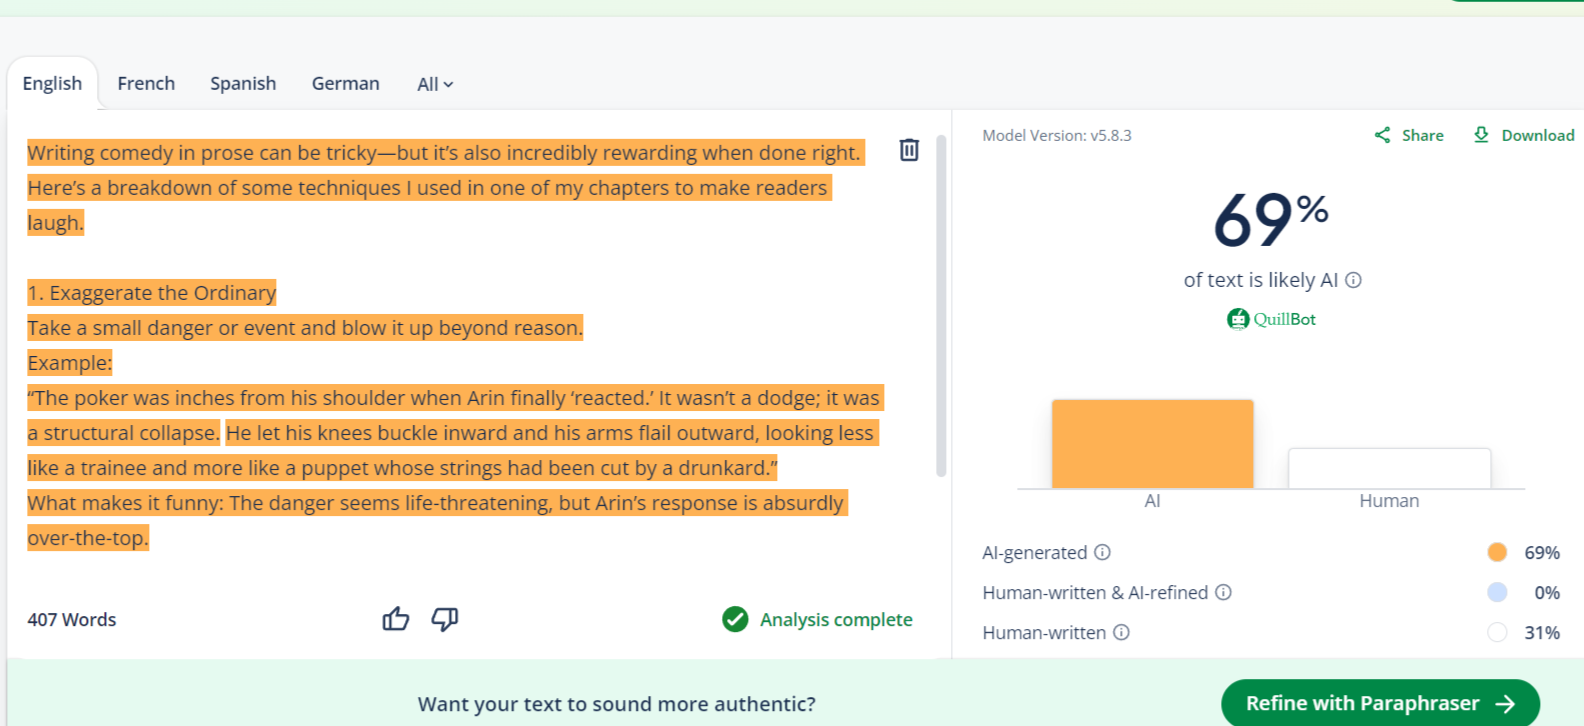Toggle the orange AI-generated highlight circle
Image resolution: width=1584 pixels, height=726 pixels.
1497,552
